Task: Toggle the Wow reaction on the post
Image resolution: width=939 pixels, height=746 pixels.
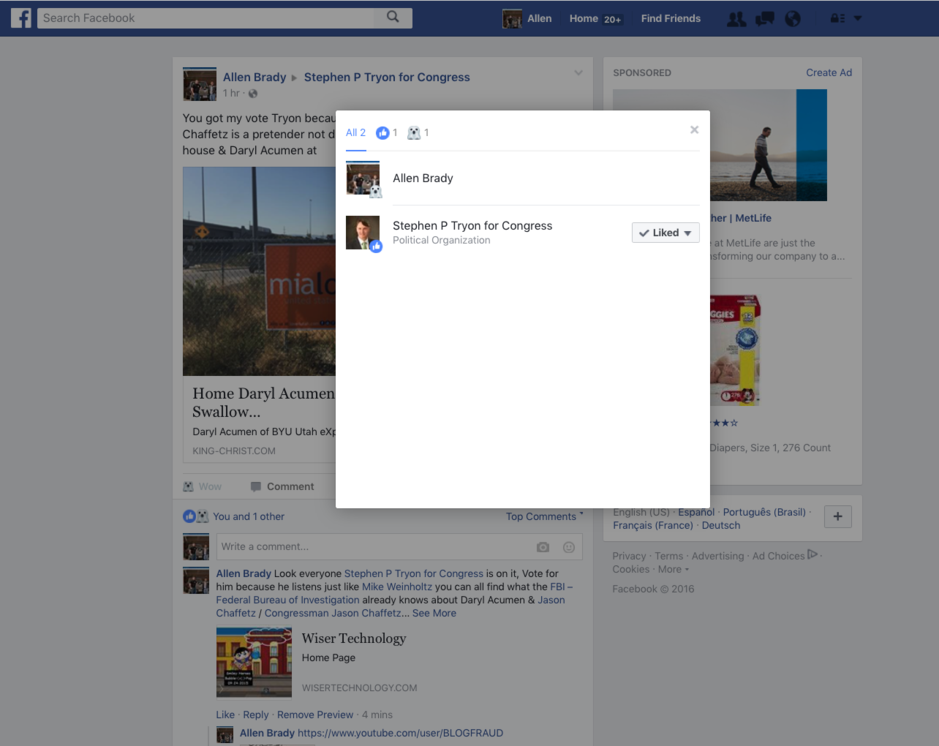Action: [202, 486]
